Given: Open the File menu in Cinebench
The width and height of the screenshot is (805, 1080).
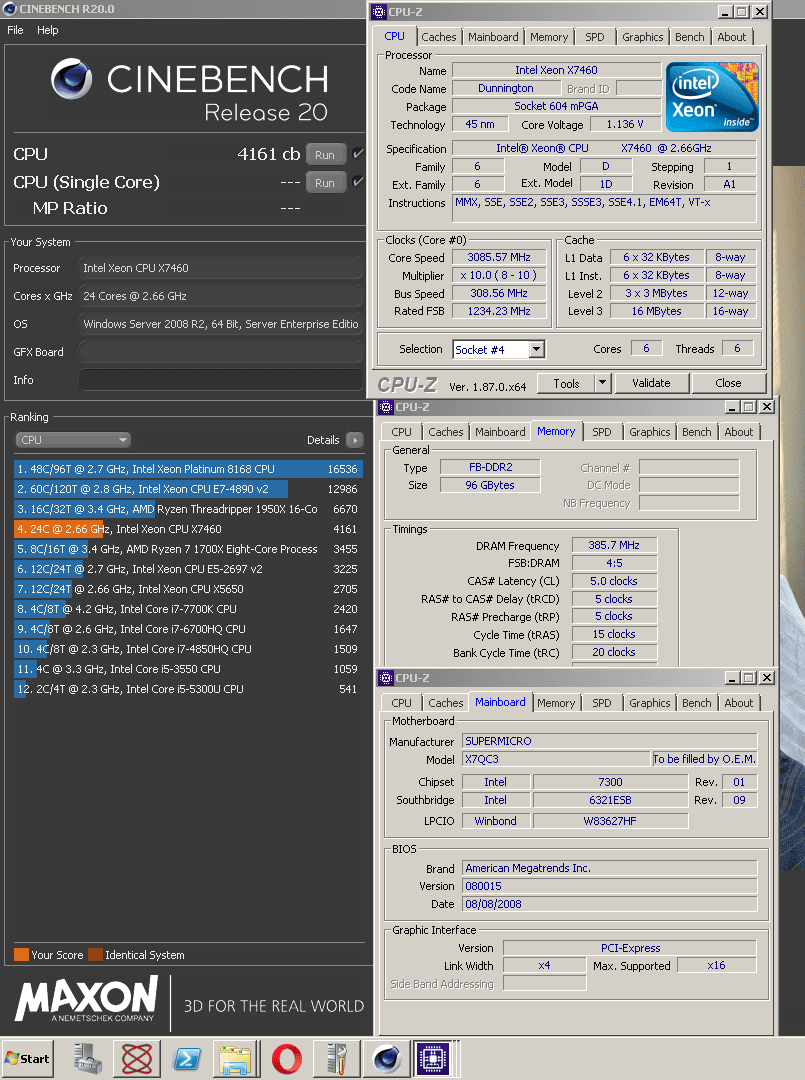Looking at the screenshot, I should (x=15, y=30).
